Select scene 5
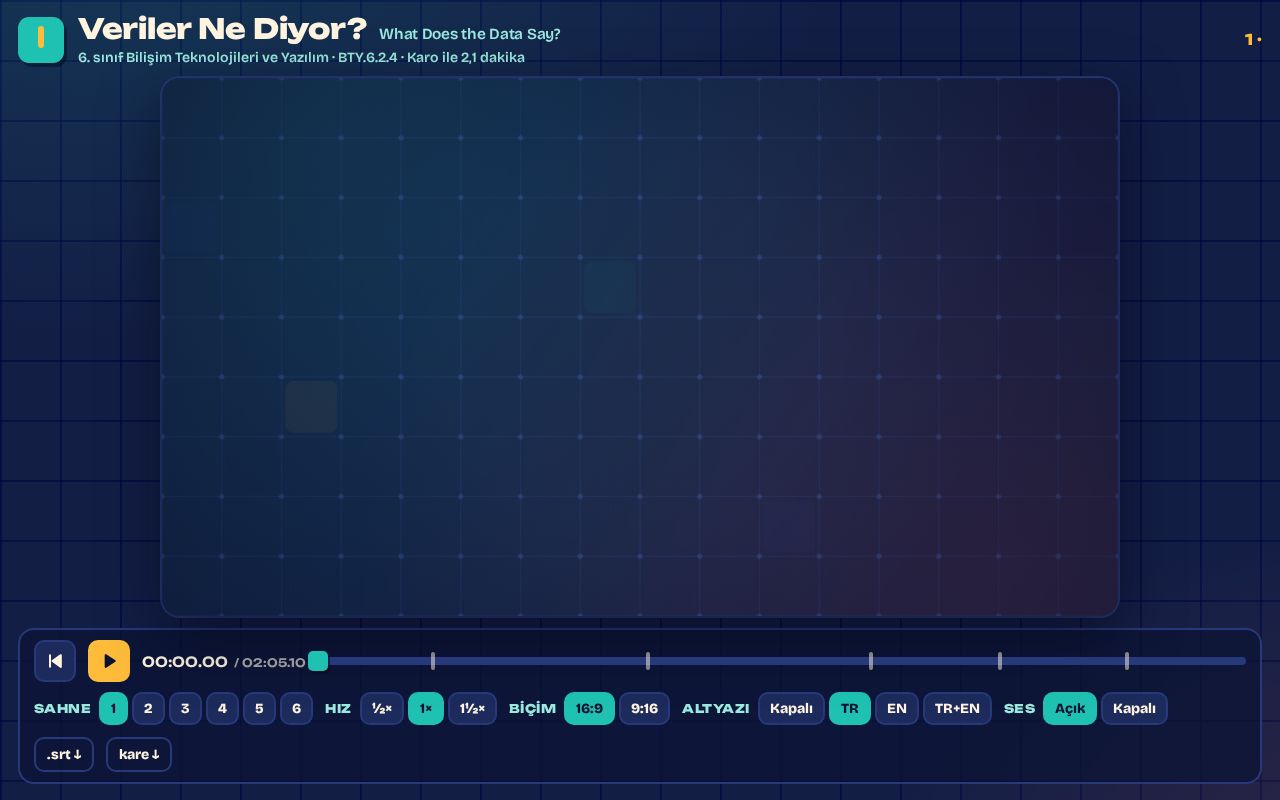This screenshot has width=1280, height=800. point(259,708)
